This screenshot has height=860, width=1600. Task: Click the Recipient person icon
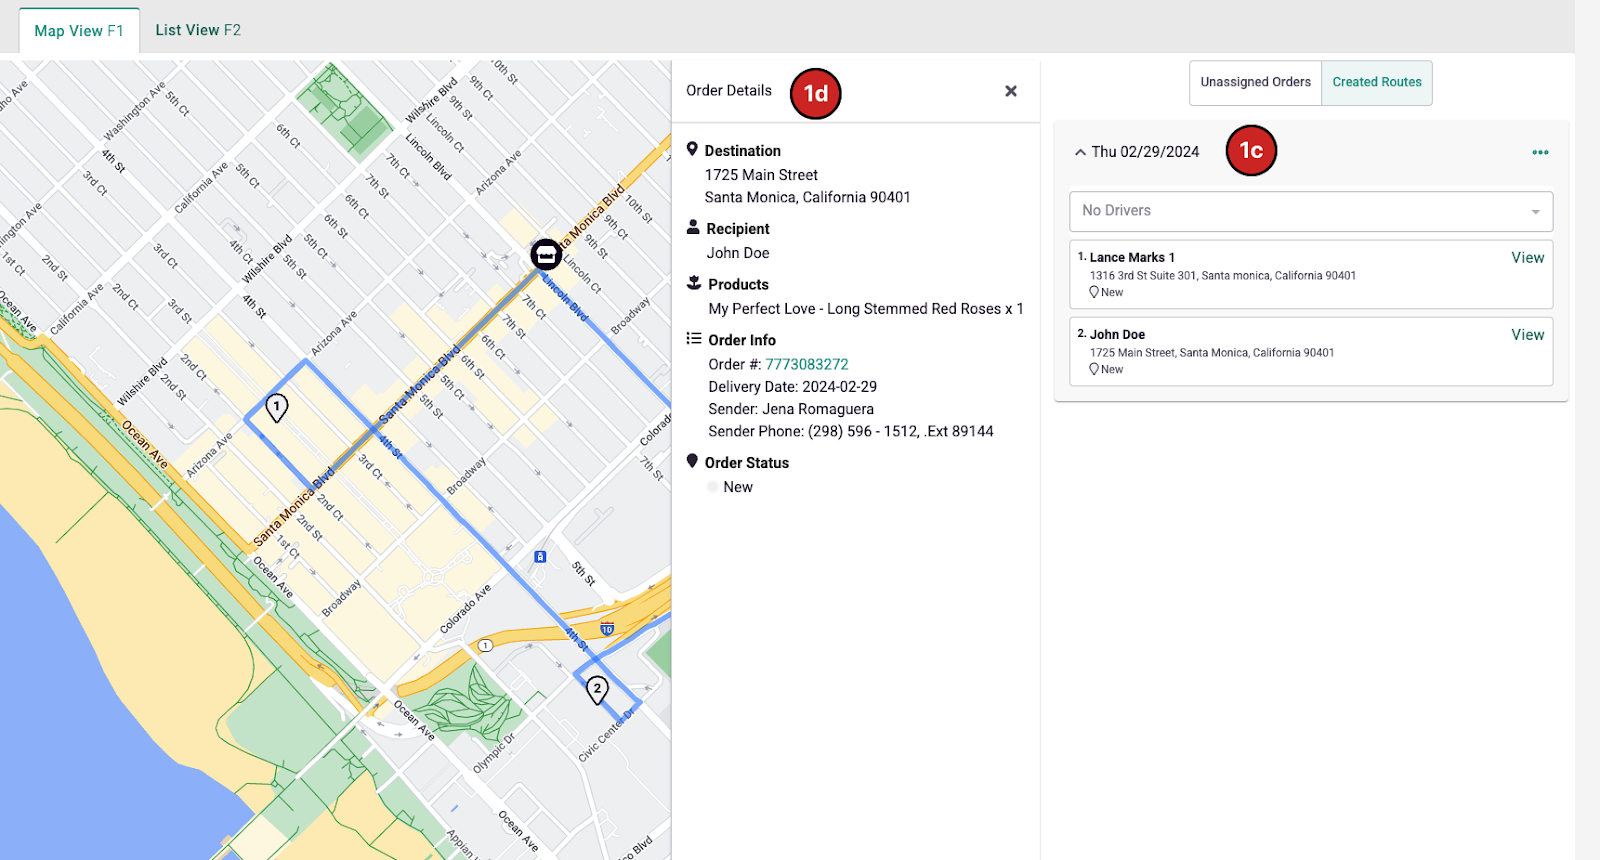click(693, 228)
